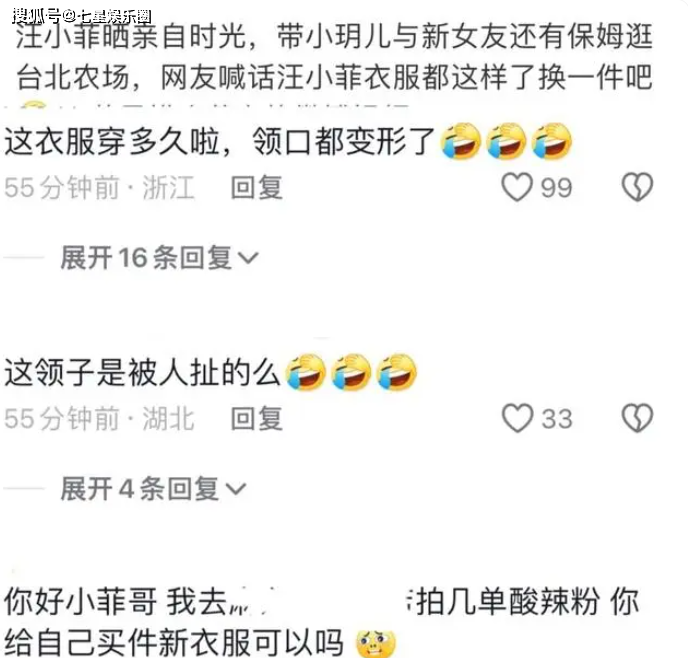Dislike the Hubei comment using broken heart
This screenshot has width=688, height=658.
coord(638,418)
